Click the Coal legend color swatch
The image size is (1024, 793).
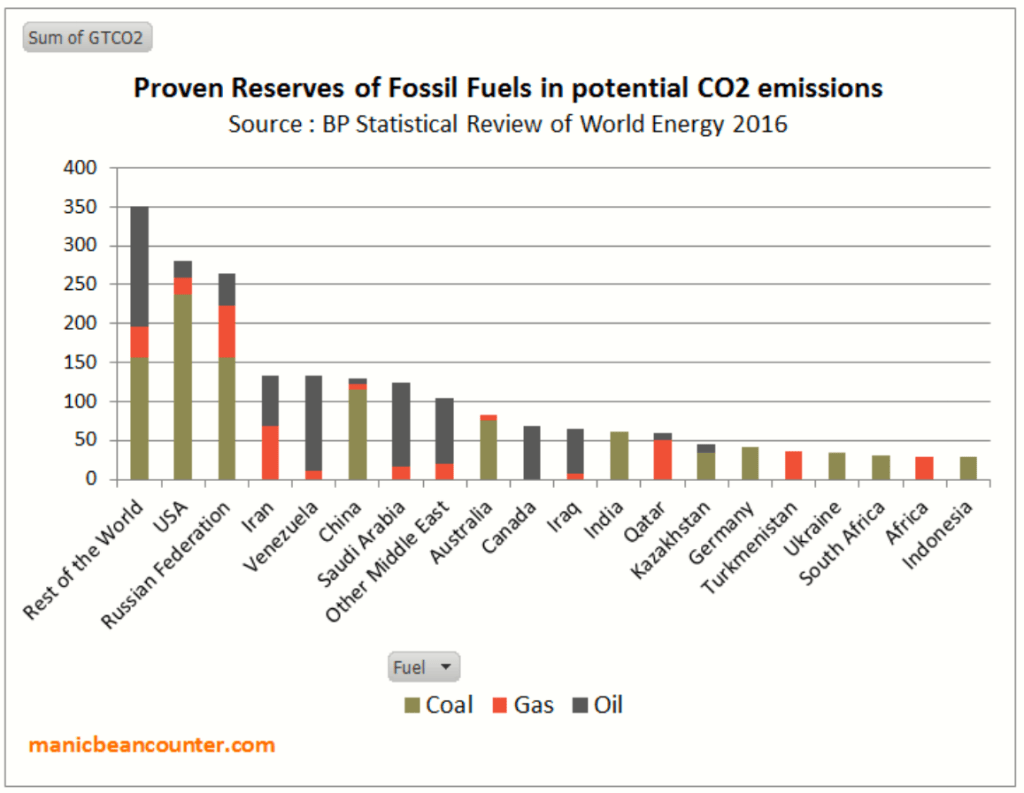coord(412,706)
